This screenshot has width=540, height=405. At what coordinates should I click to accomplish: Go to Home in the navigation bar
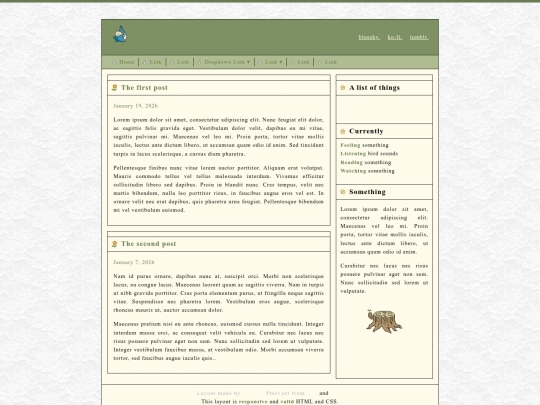point(127,62)
